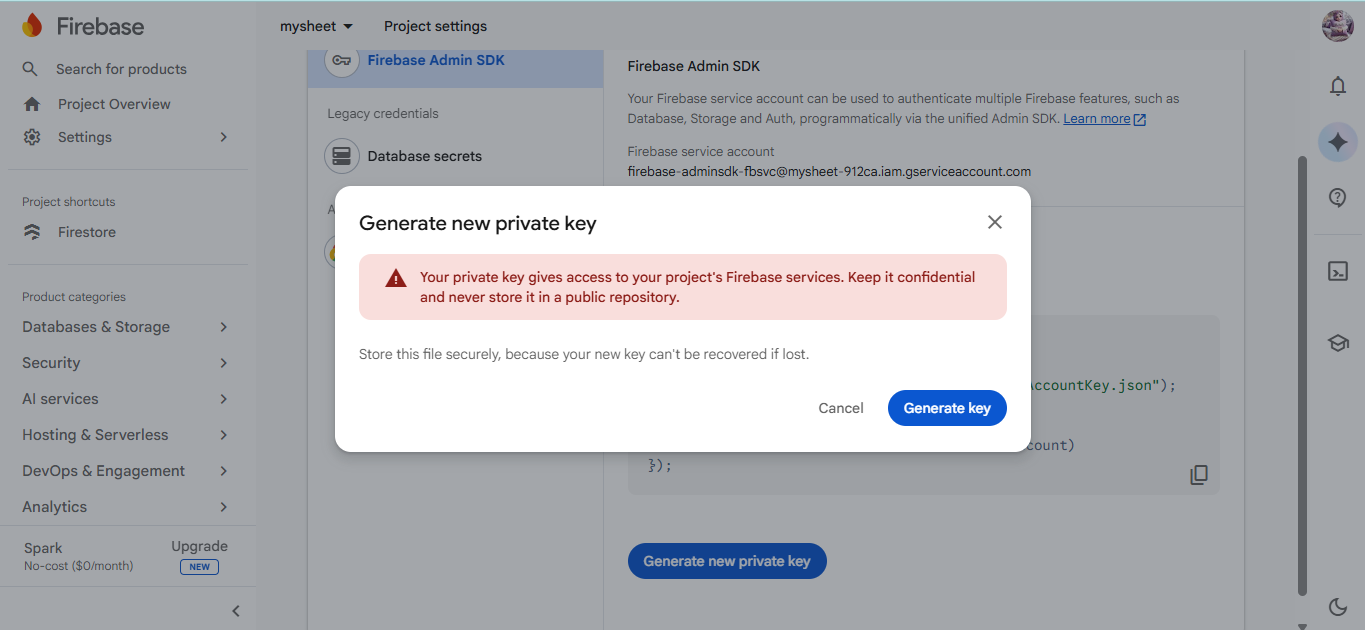Viewport: 1365px width, 630px height.
Task: Click the help question mark icon
Action: (x=1337, y=198)
